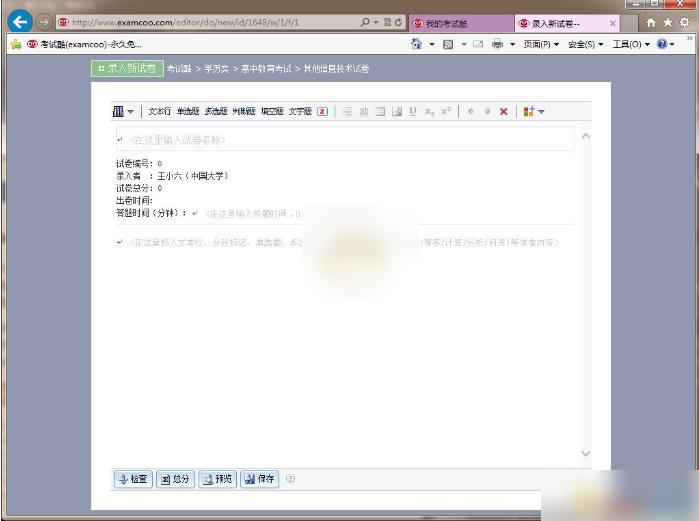Click the scroll down arrow of editor
The height and width of the screenshot is (521, 699).
[586, 453]
